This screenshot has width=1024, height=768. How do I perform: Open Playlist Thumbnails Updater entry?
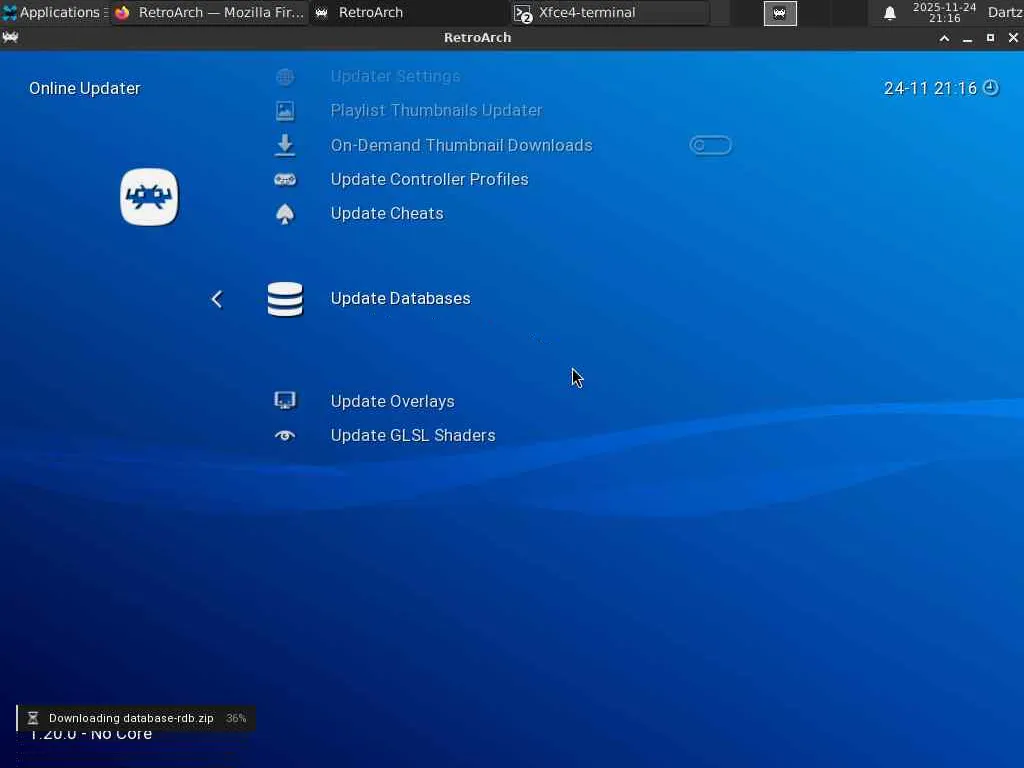(436, 110)
